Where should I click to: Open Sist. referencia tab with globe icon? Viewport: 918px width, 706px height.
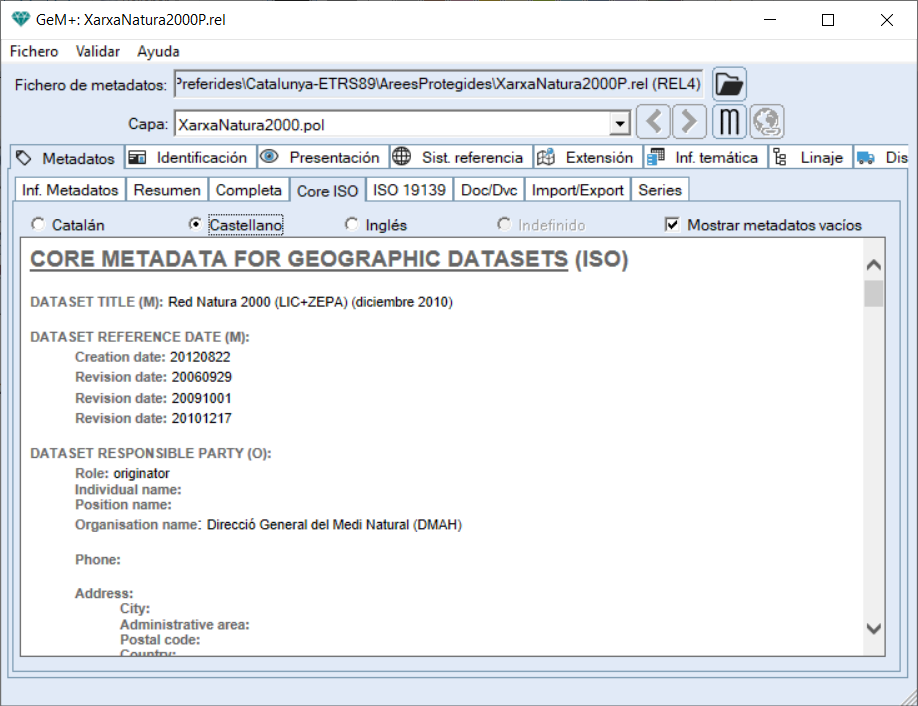tap(458, 158)
